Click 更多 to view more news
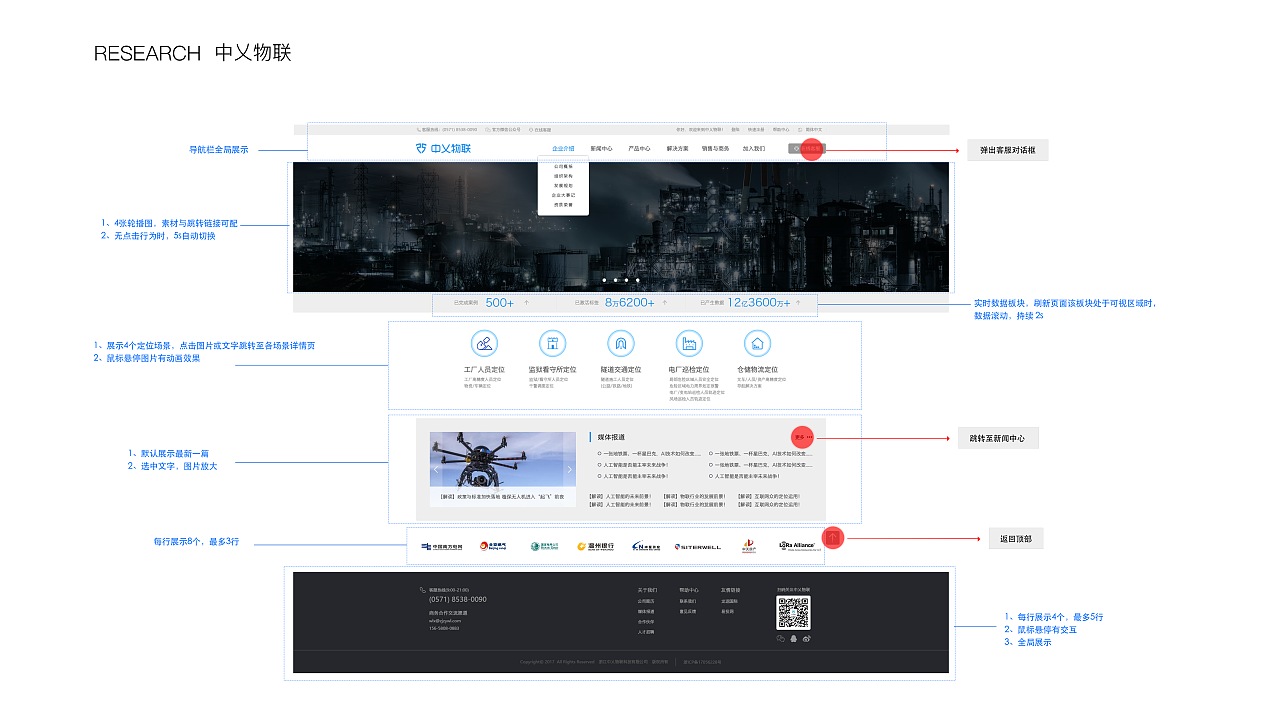Image resolution: width=1280 pixels, height=717 pixels. [803, 437]
